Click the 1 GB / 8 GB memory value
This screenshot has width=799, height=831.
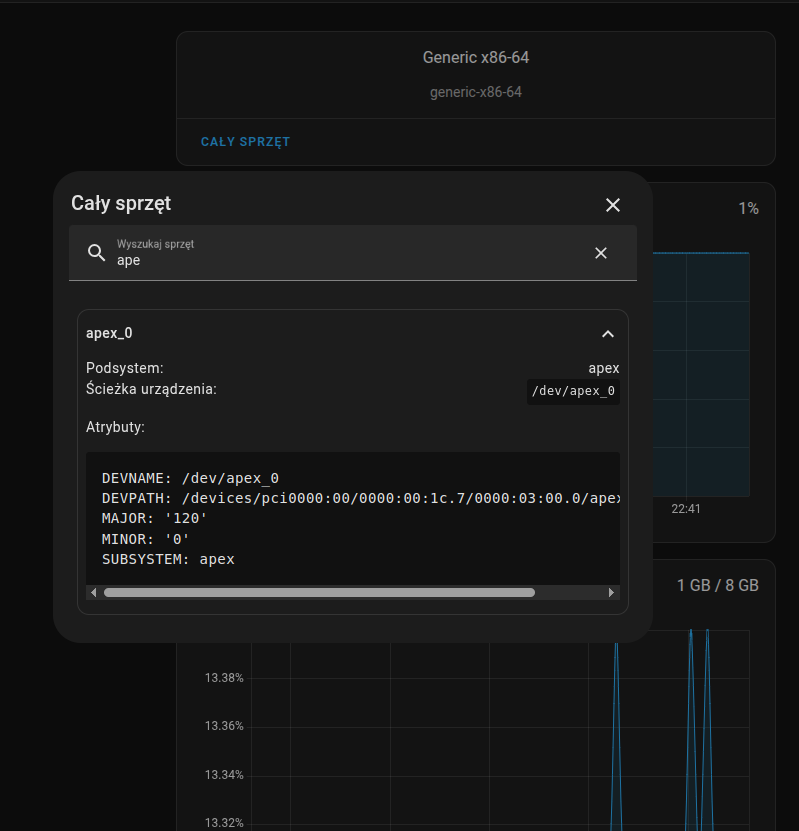click(x=717, y=585)
